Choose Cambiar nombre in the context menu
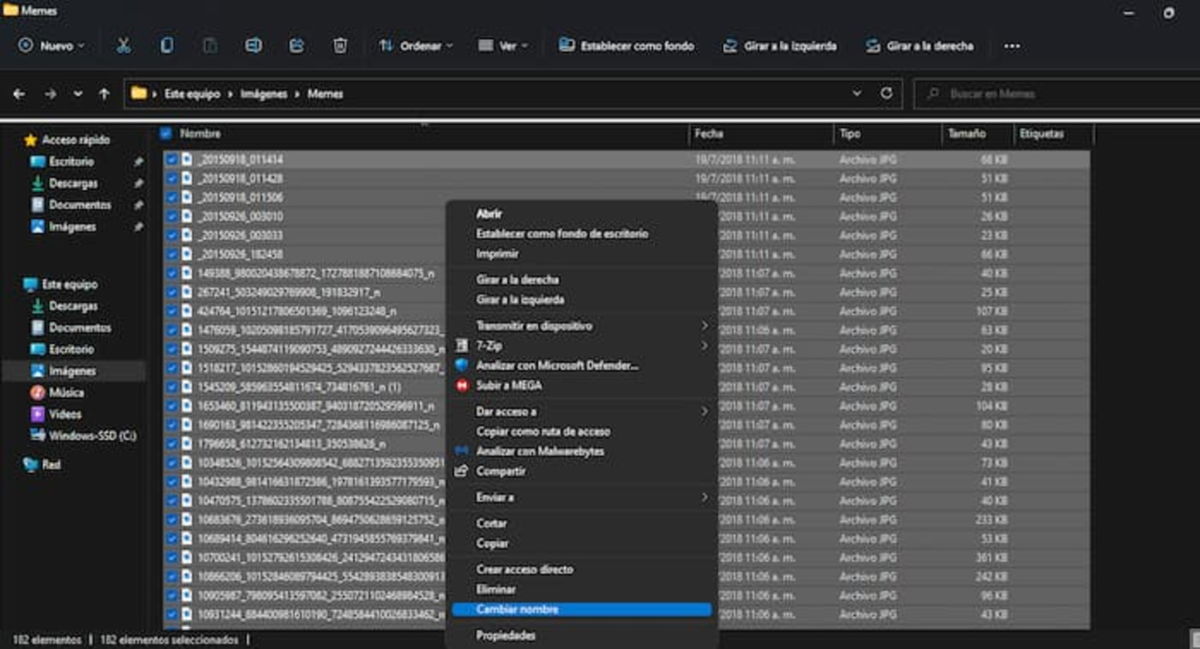This screenshot has height=649, width=1200. (517, 609)
